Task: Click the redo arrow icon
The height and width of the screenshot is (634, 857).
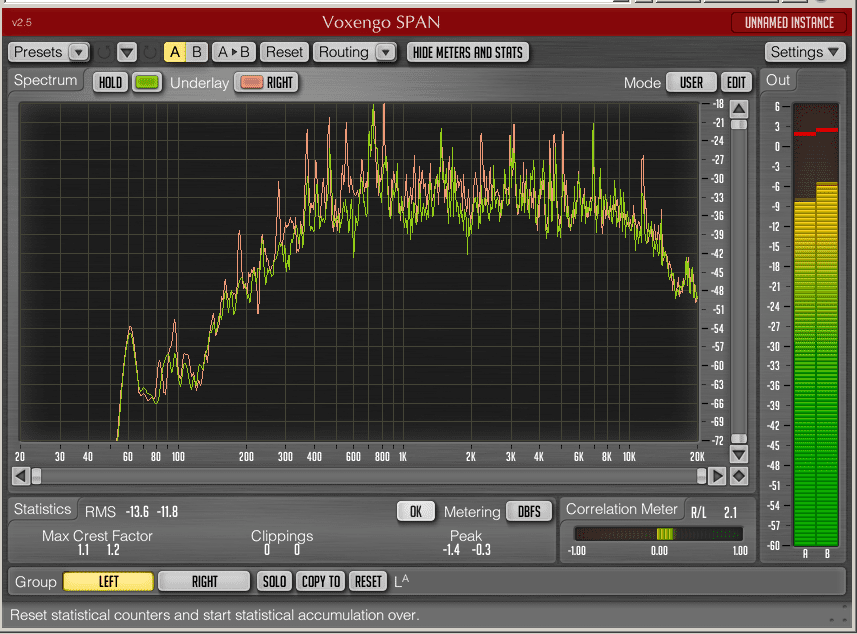Action: (150, 52)
